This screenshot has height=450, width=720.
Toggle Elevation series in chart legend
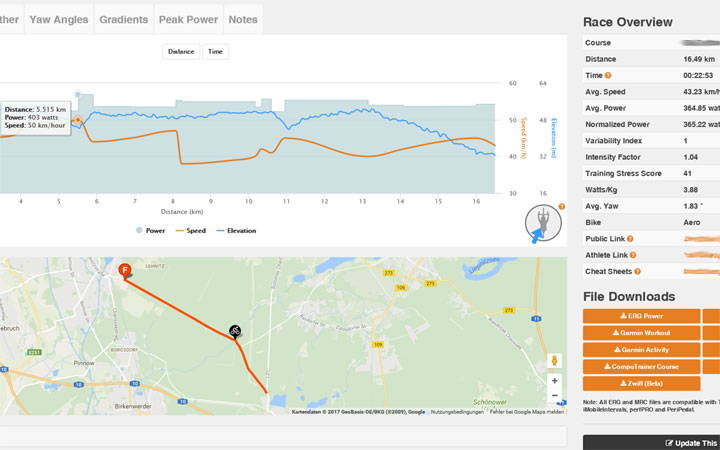tap(234, 230)
